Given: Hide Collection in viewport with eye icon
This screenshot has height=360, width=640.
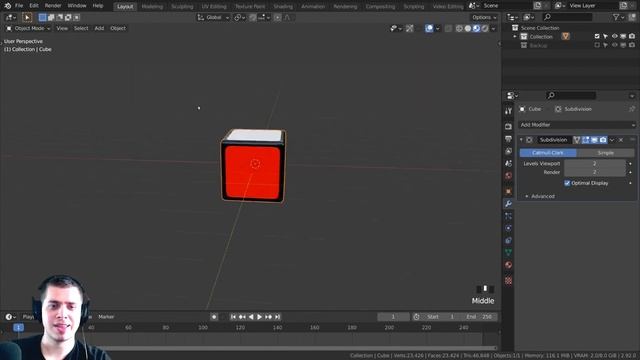Looking at the screenshot, I should pyautogui.click(x=614, y=37).
